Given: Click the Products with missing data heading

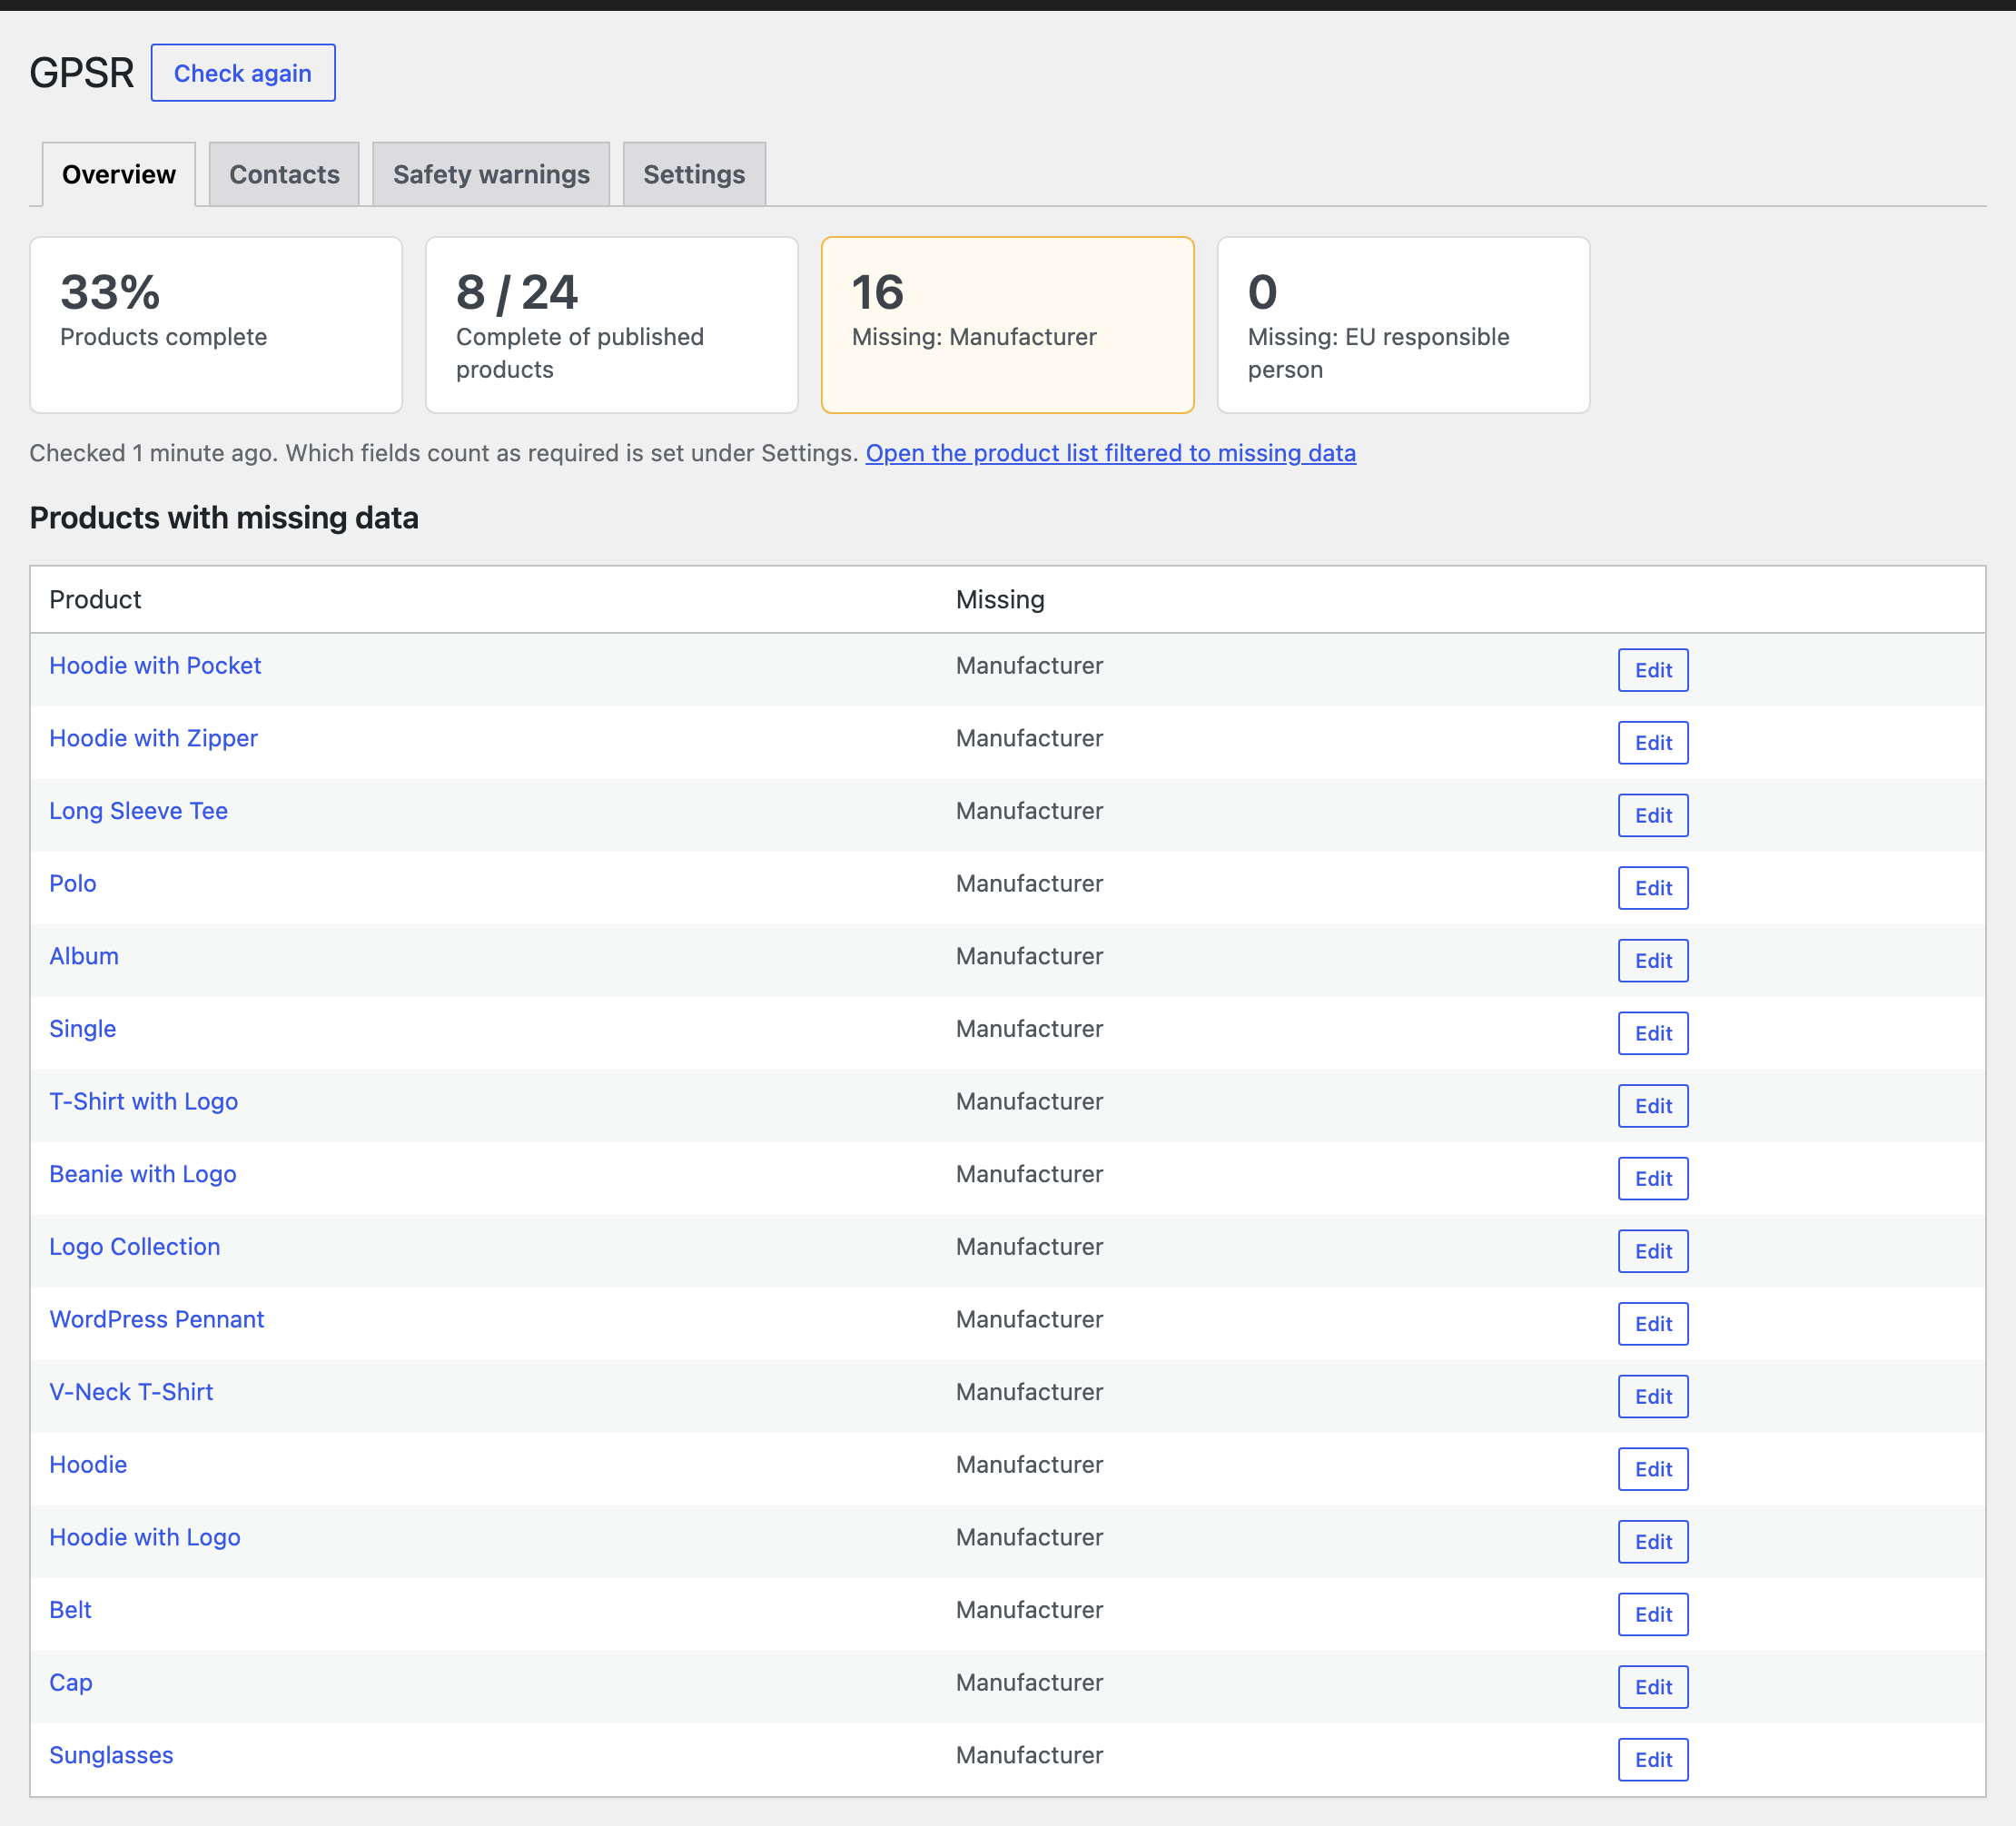Looking at the screenshot, I should [224, 518].
